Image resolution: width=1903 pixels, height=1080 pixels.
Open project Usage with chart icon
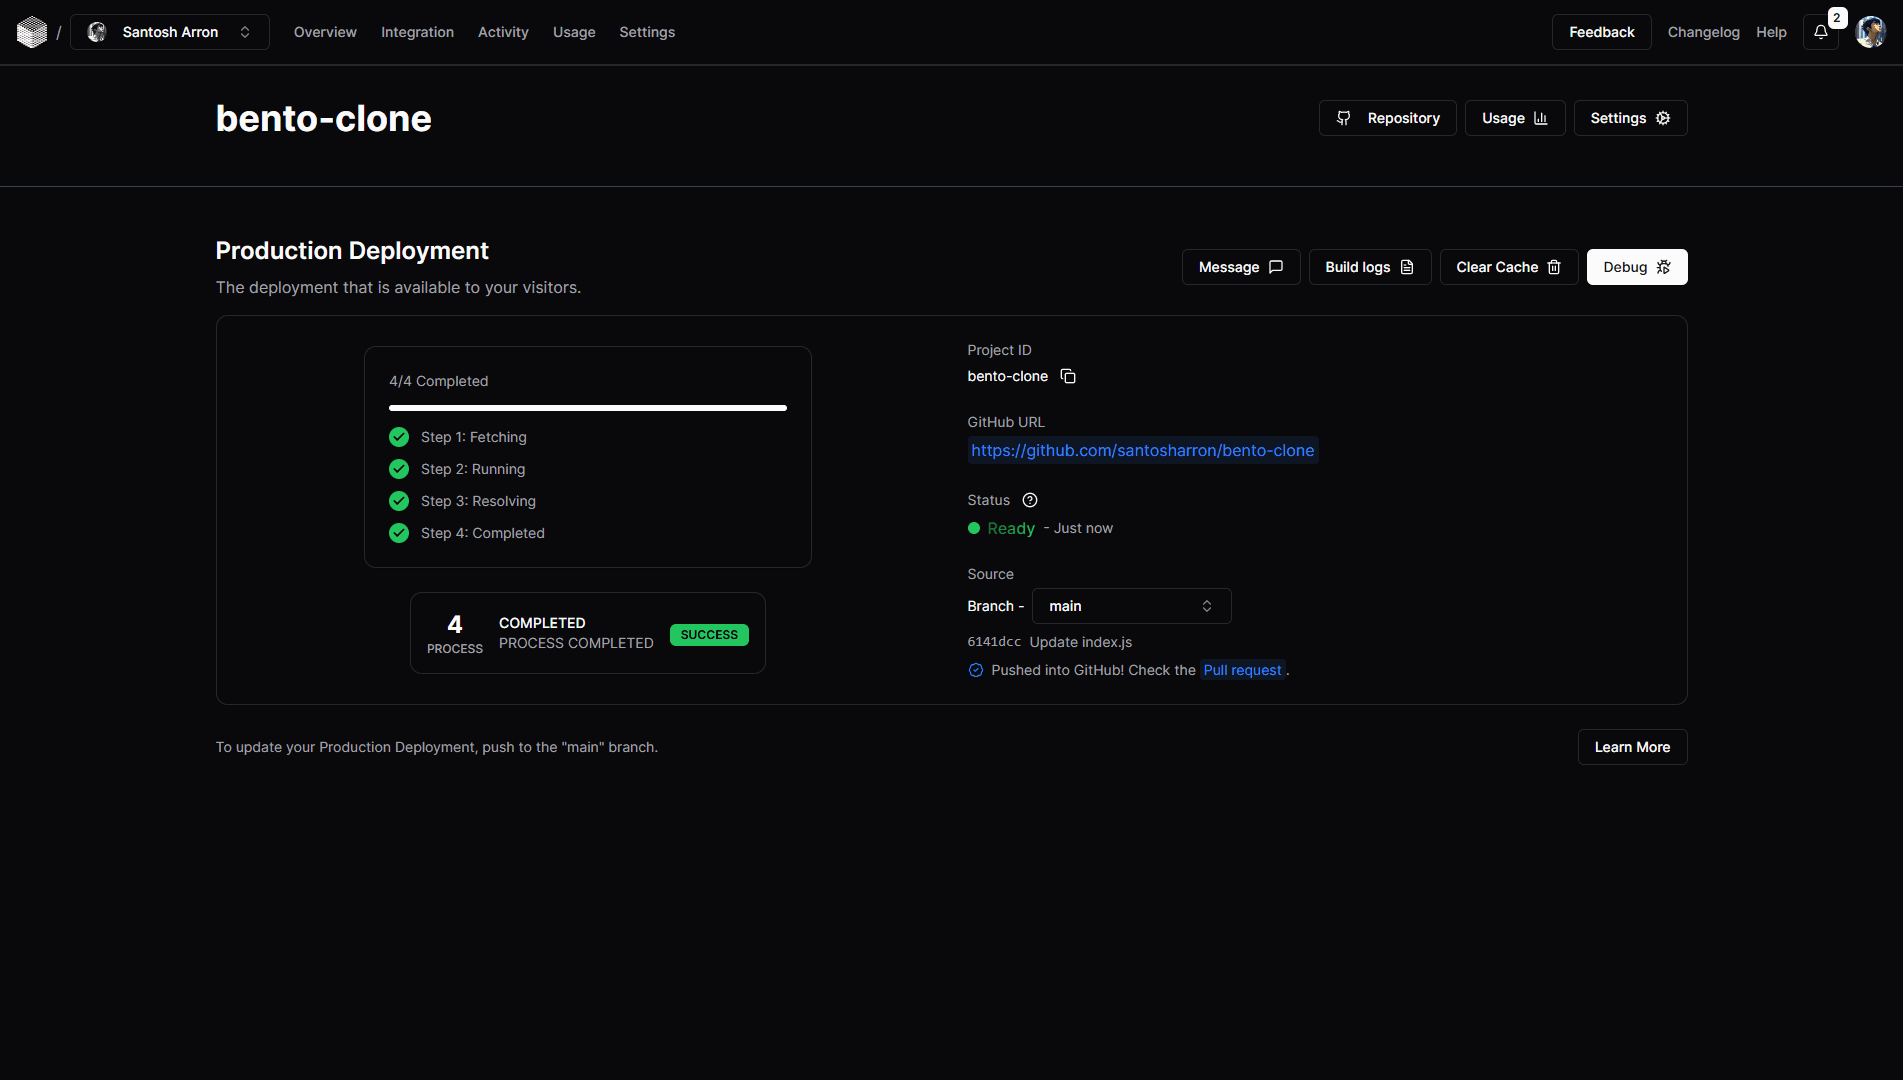point(1515,118)
